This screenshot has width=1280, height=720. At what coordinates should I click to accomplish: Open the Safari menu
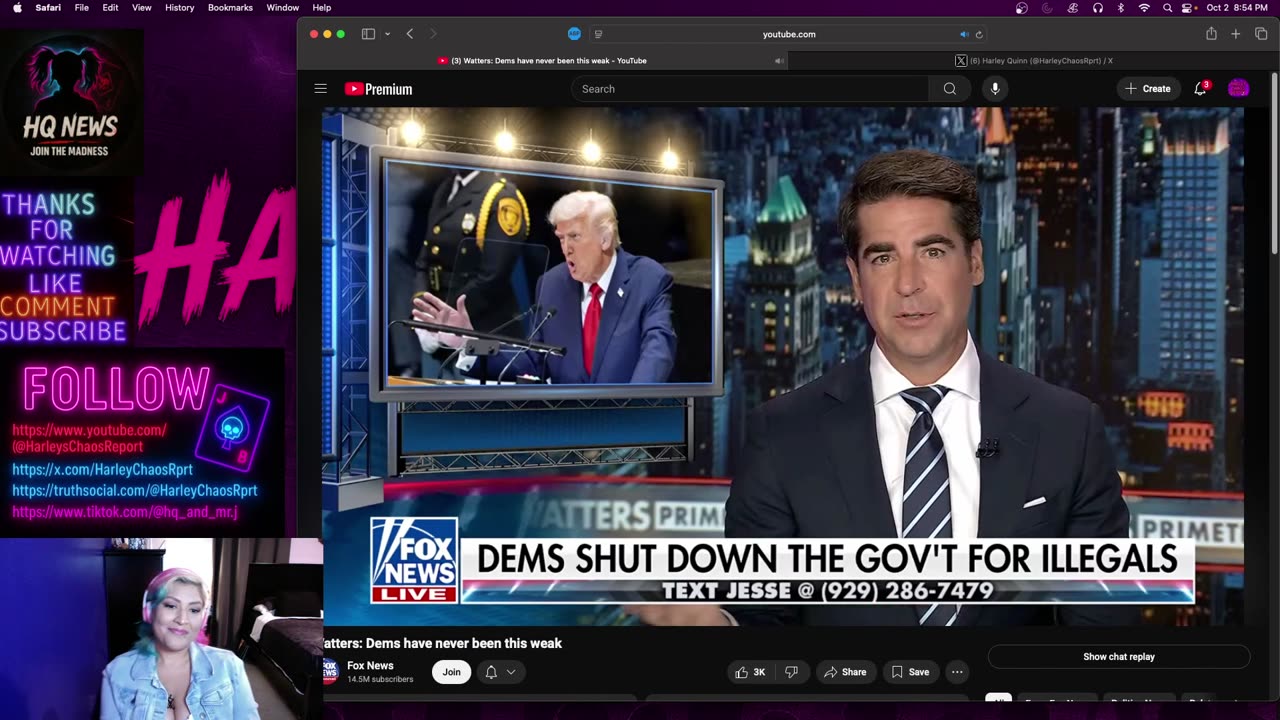point(48,8)
